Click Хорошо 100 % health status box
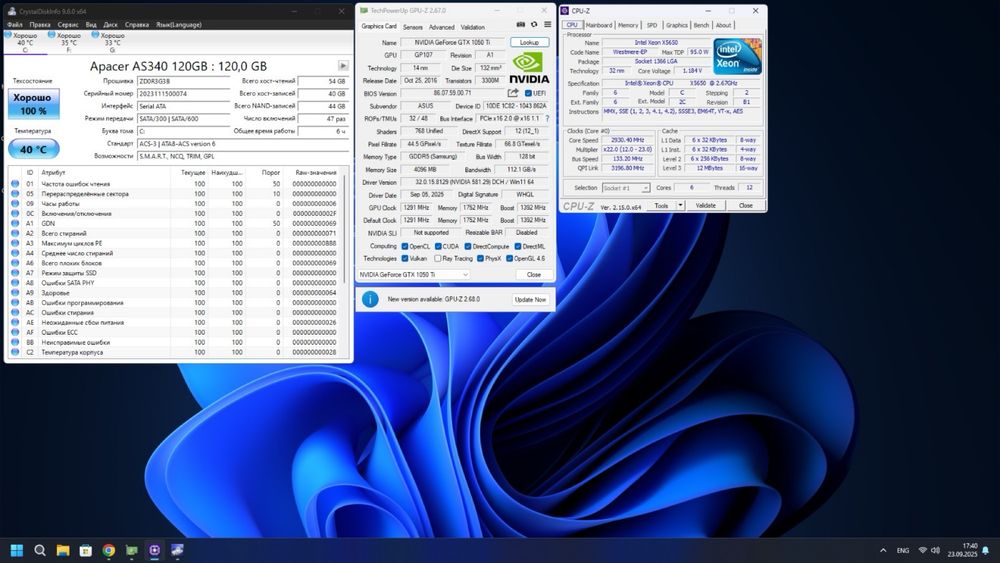1000x563 pixels. coord(34,104)
